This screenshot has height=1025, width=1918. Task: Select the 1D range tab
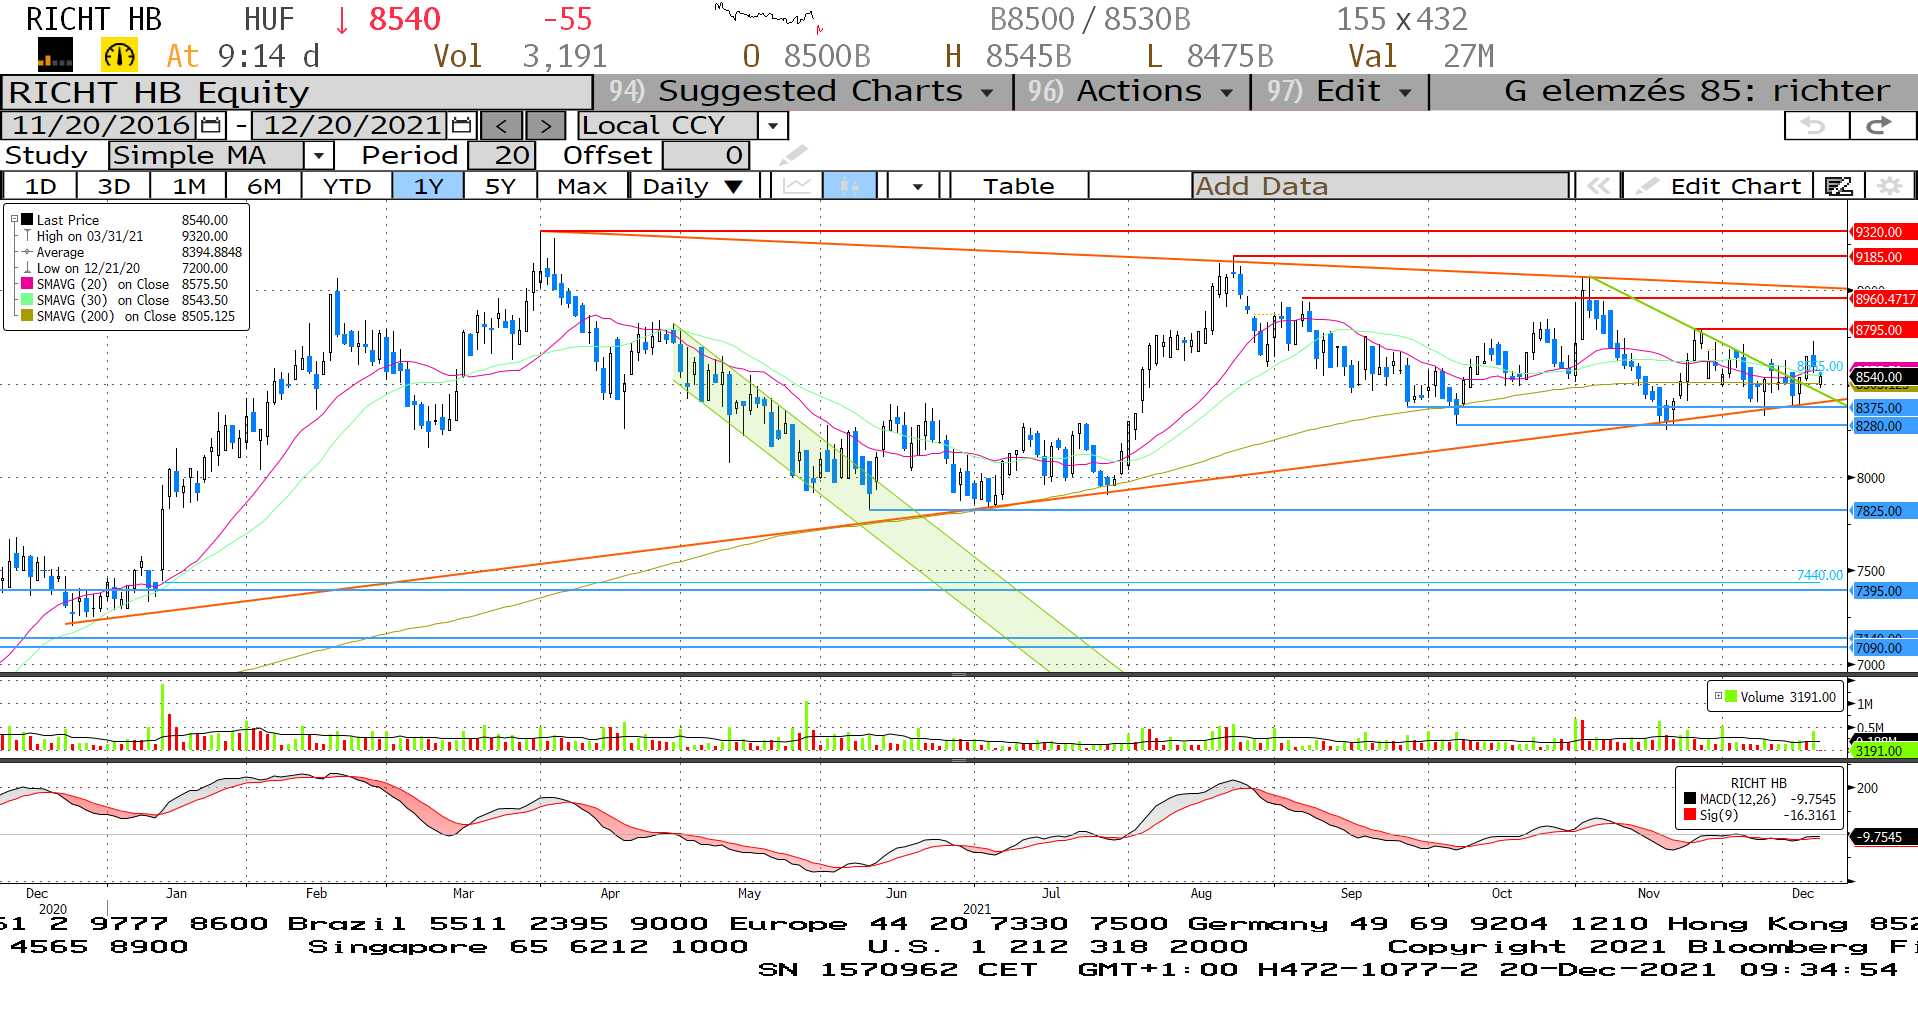[x=40, y=186]
